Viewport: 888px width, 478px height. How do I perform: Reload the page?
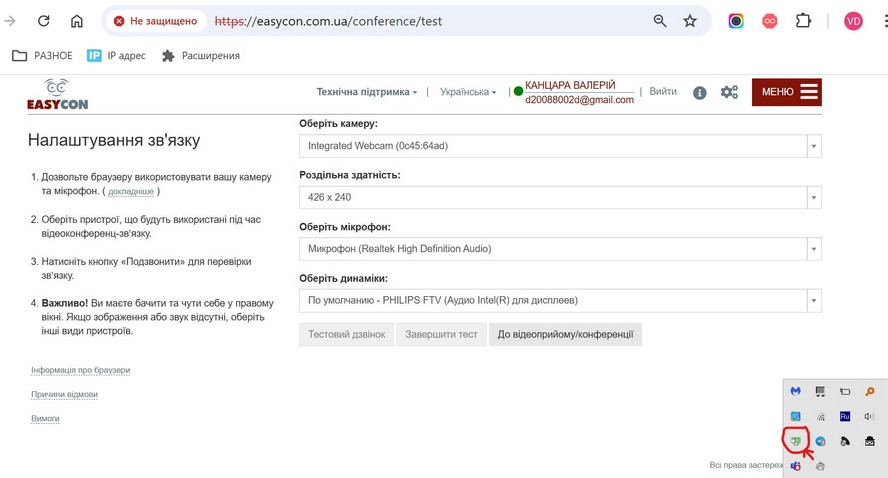click(44, 21)
